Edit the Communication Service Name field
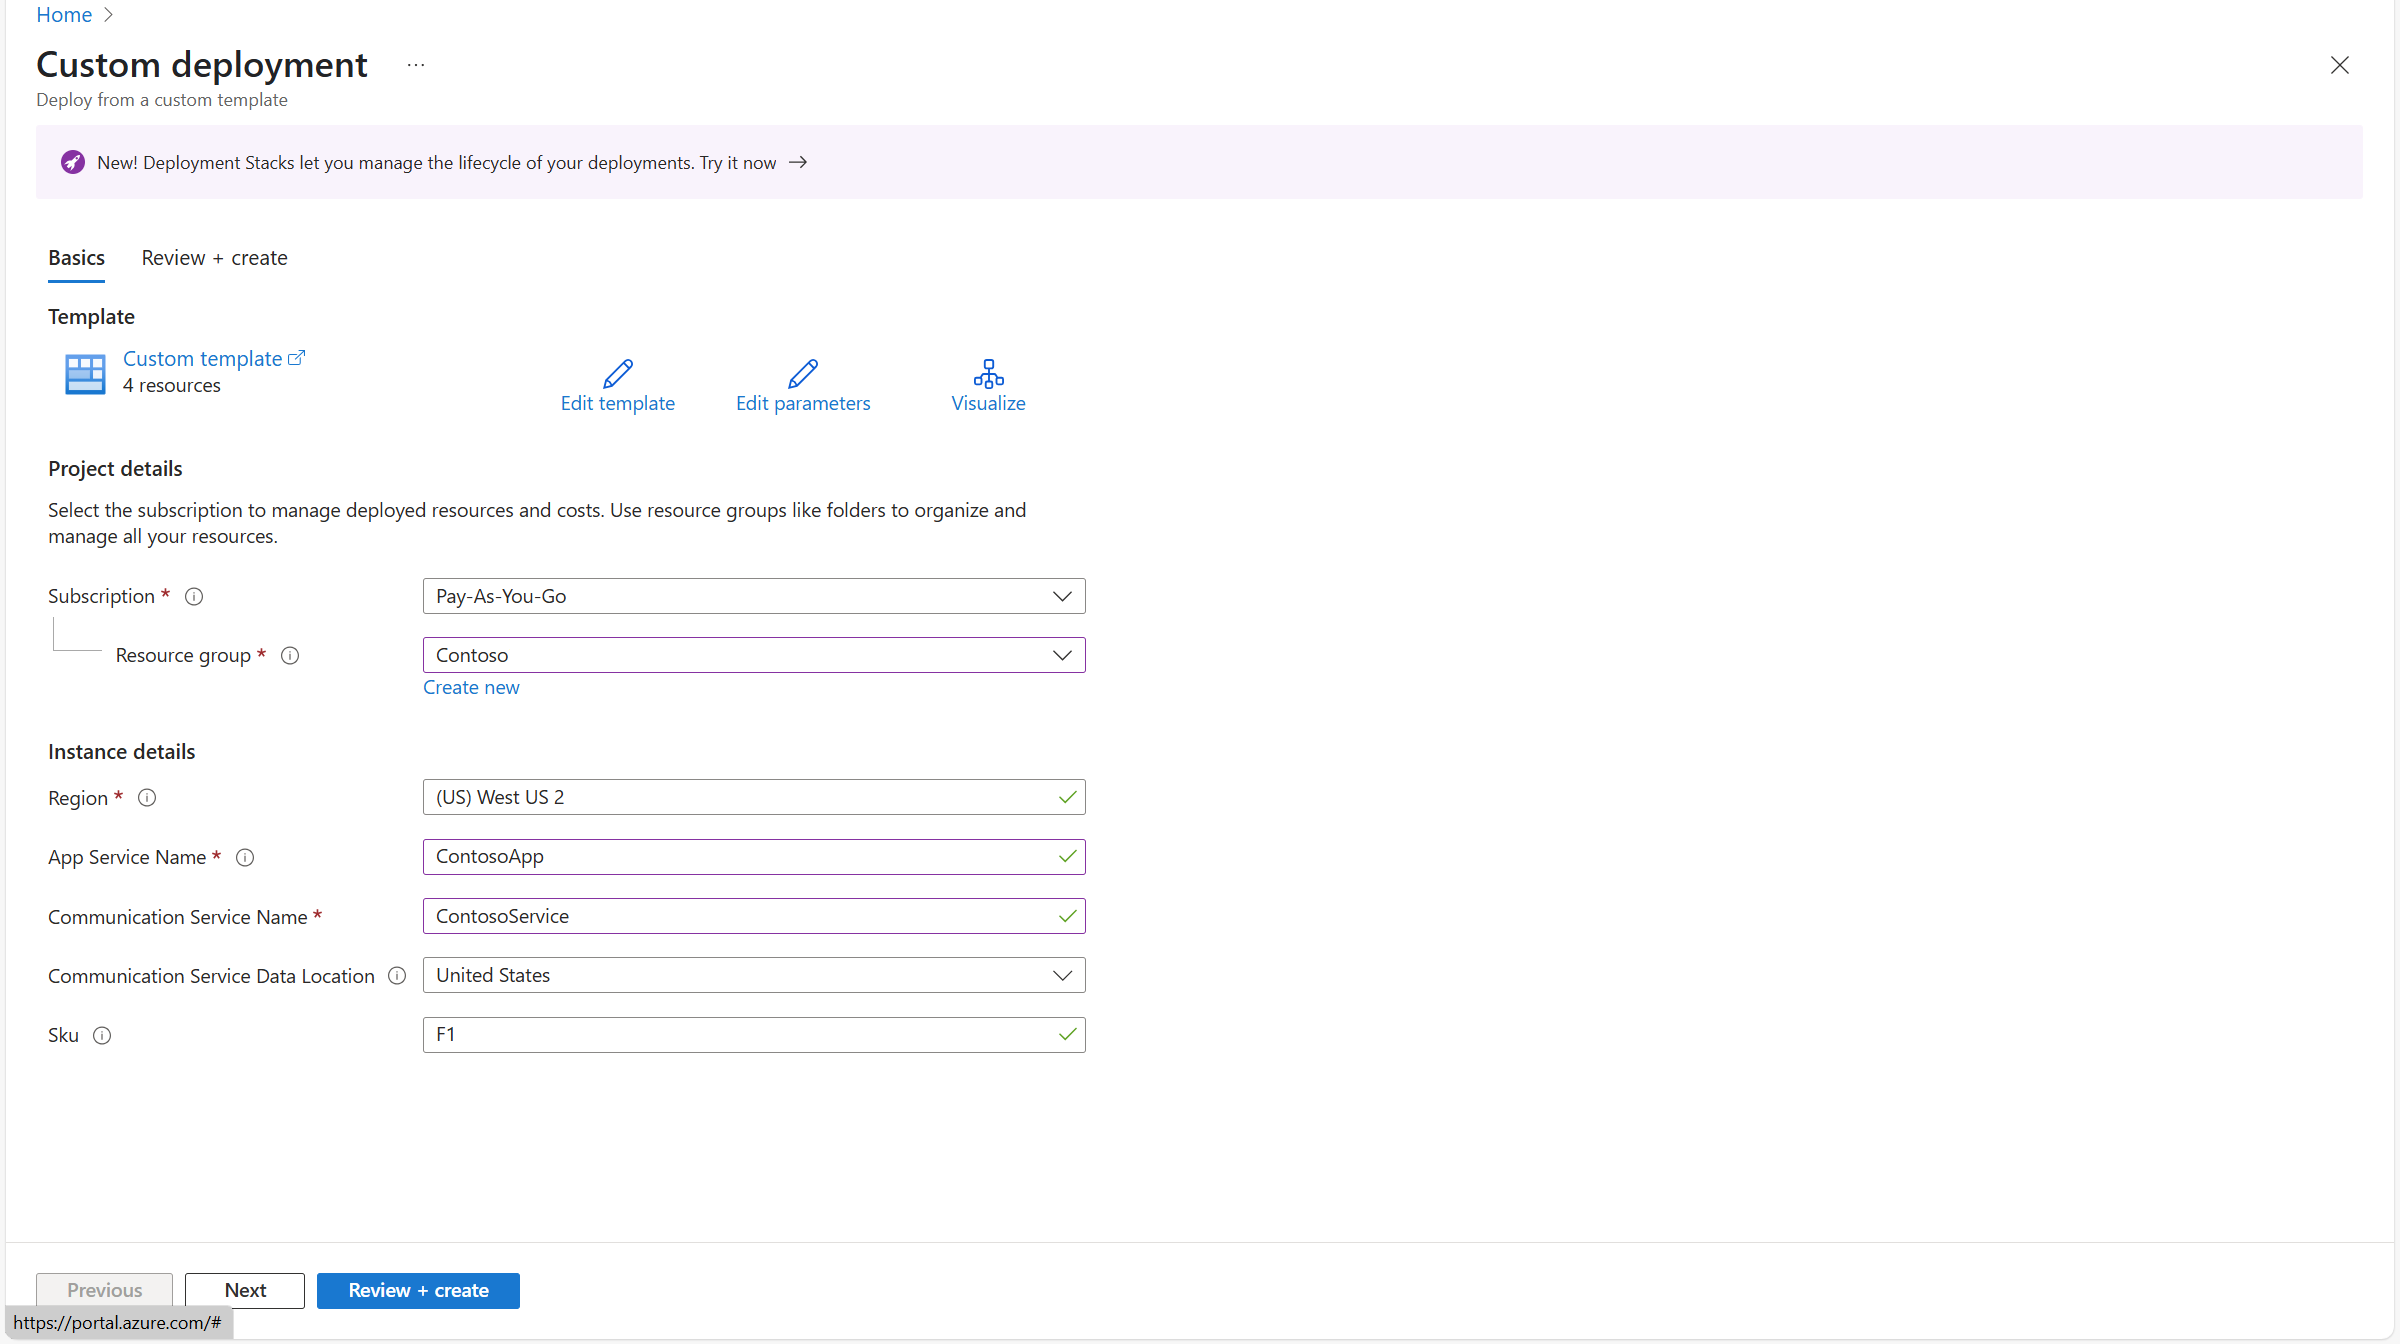 (x=753, y=915)
